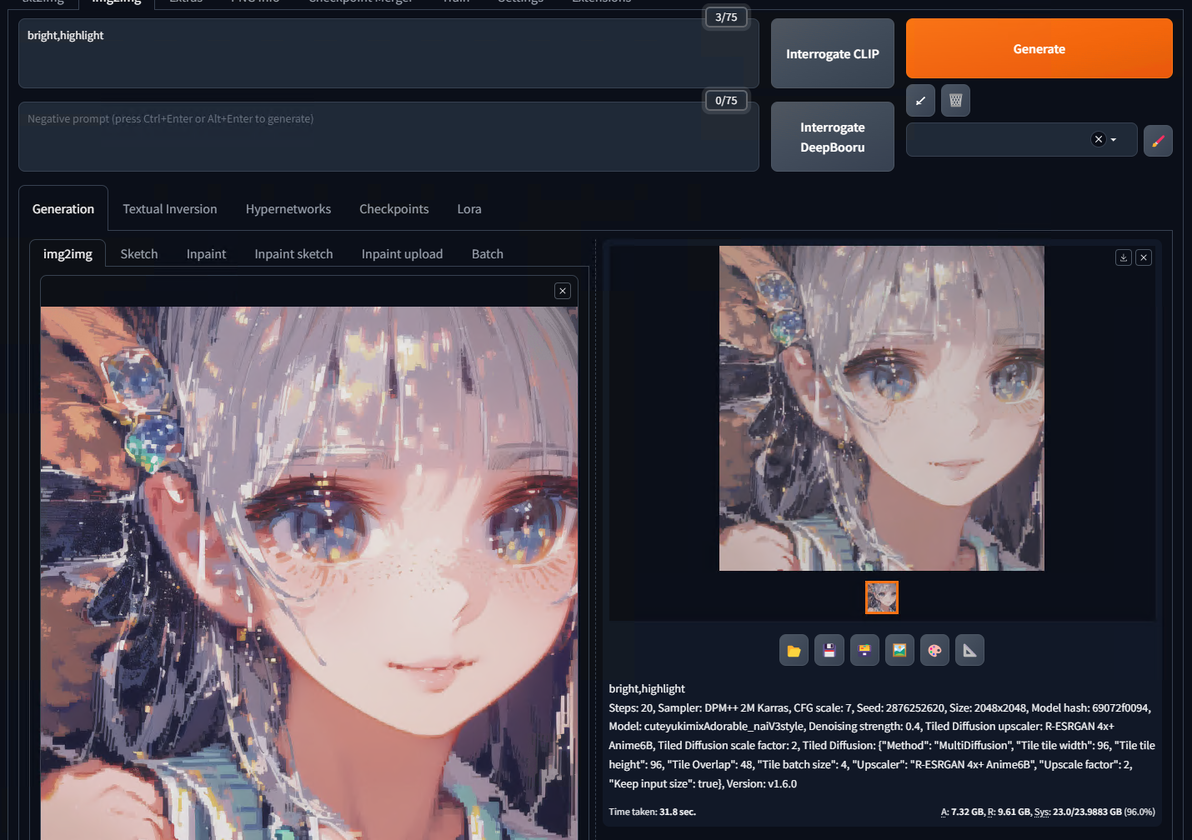Screen dimensions: 1192x840
Task: Open the Inpaint upload sub-tab
Action: [x=402, y=254]
